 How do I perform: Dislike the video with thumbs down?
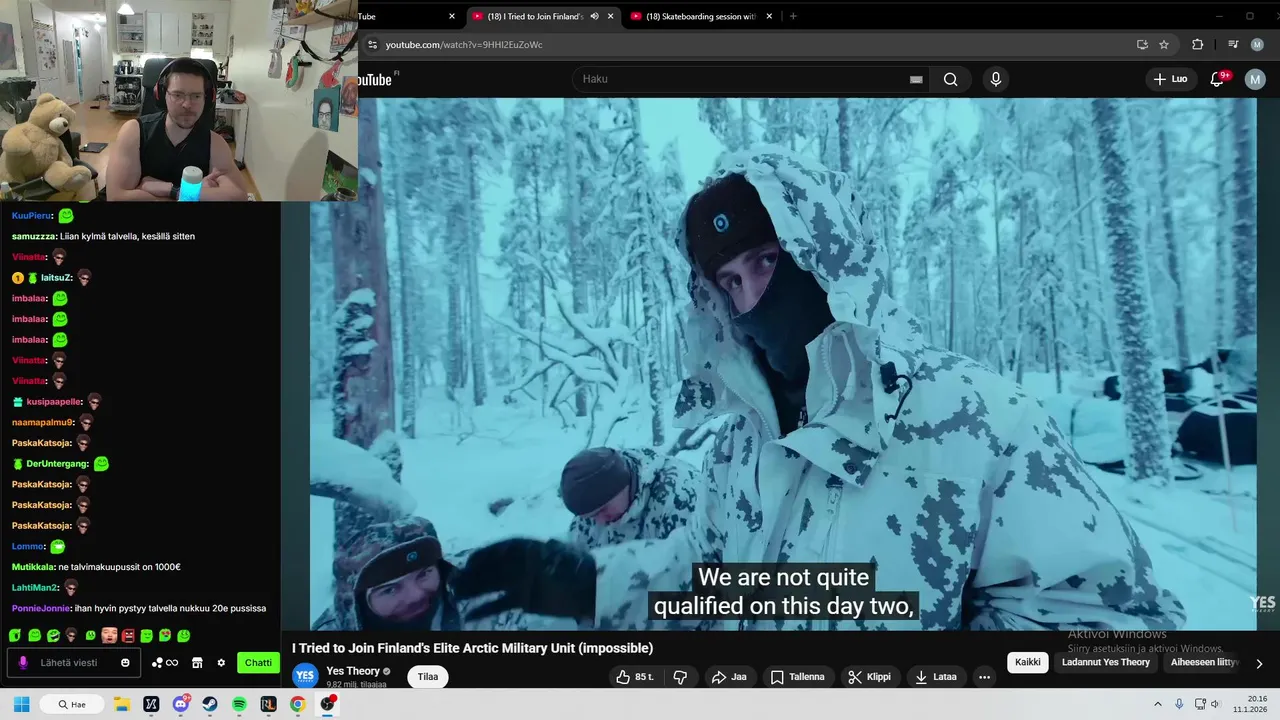pos(680,677)
